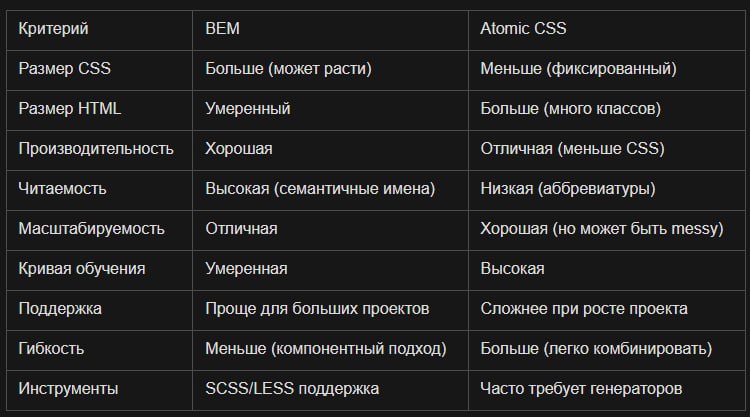750x417 pixels.
Task: Select the "Atomic CSS" column header
Action: coord(607,30)
